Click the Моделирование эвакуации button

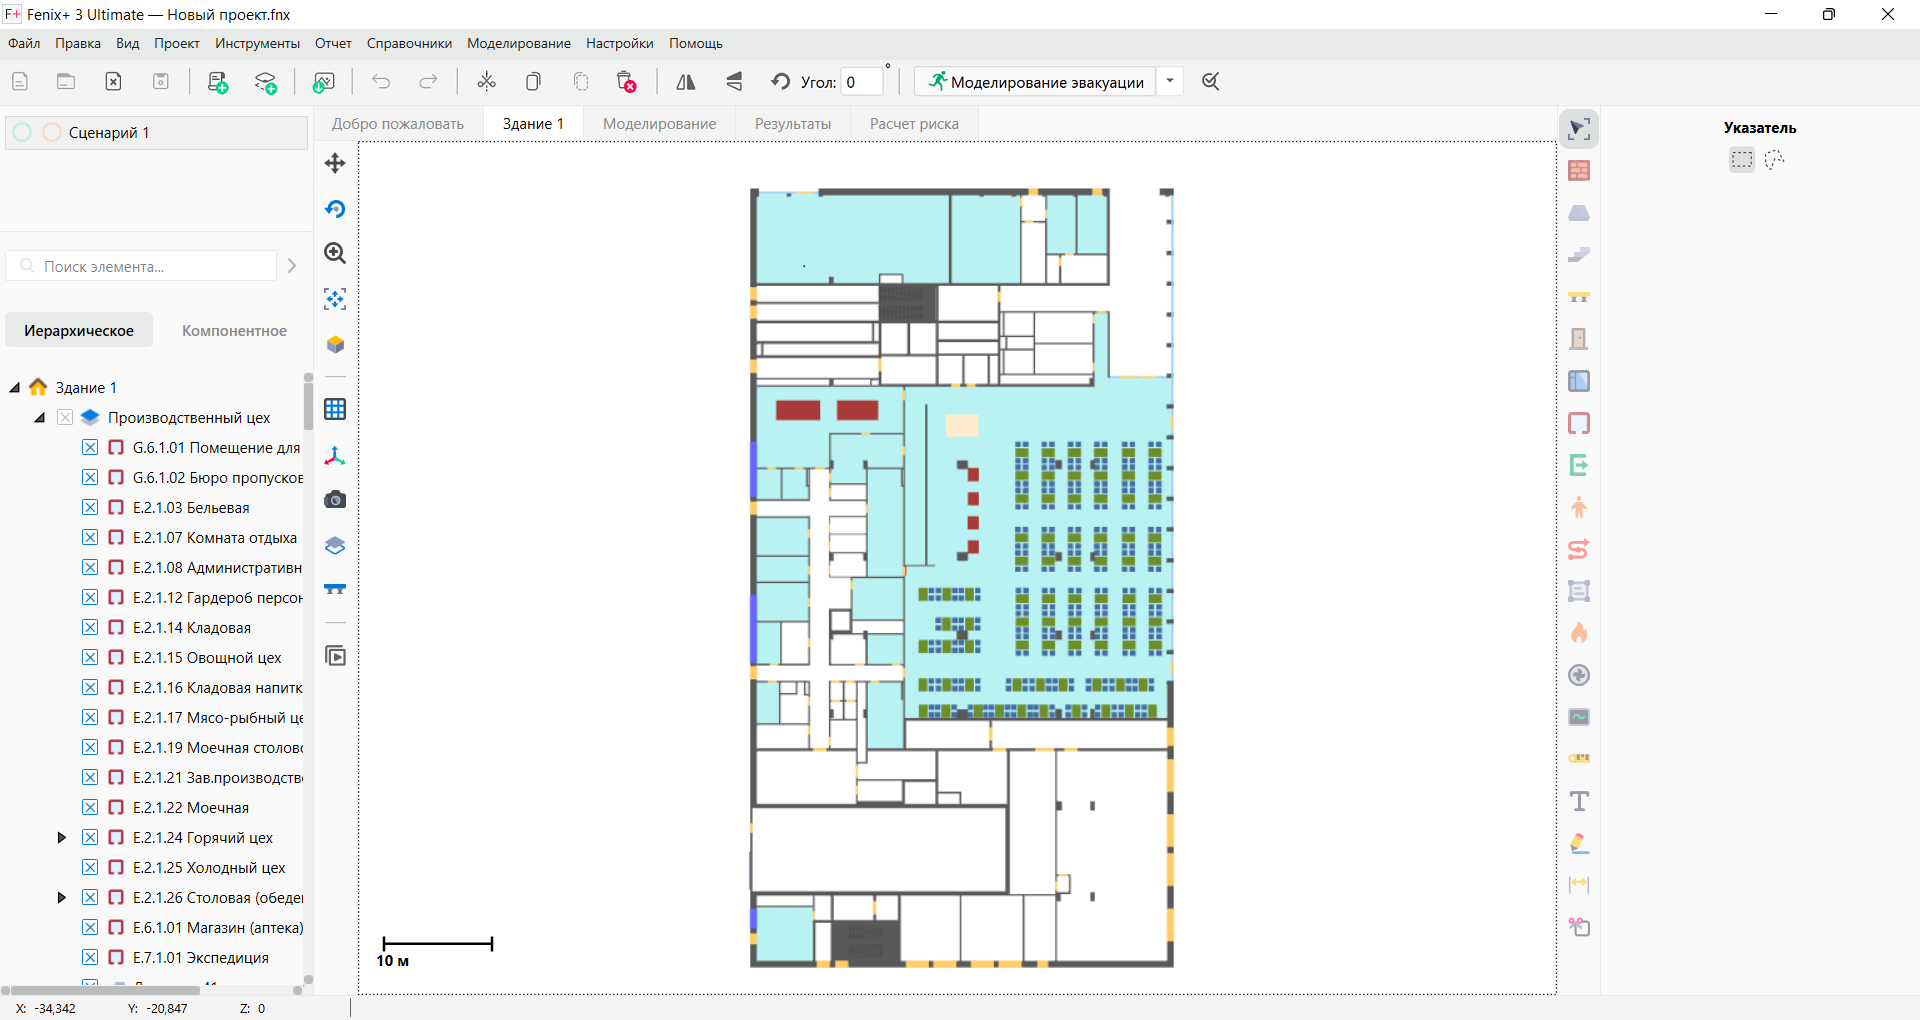(1035, 82)
